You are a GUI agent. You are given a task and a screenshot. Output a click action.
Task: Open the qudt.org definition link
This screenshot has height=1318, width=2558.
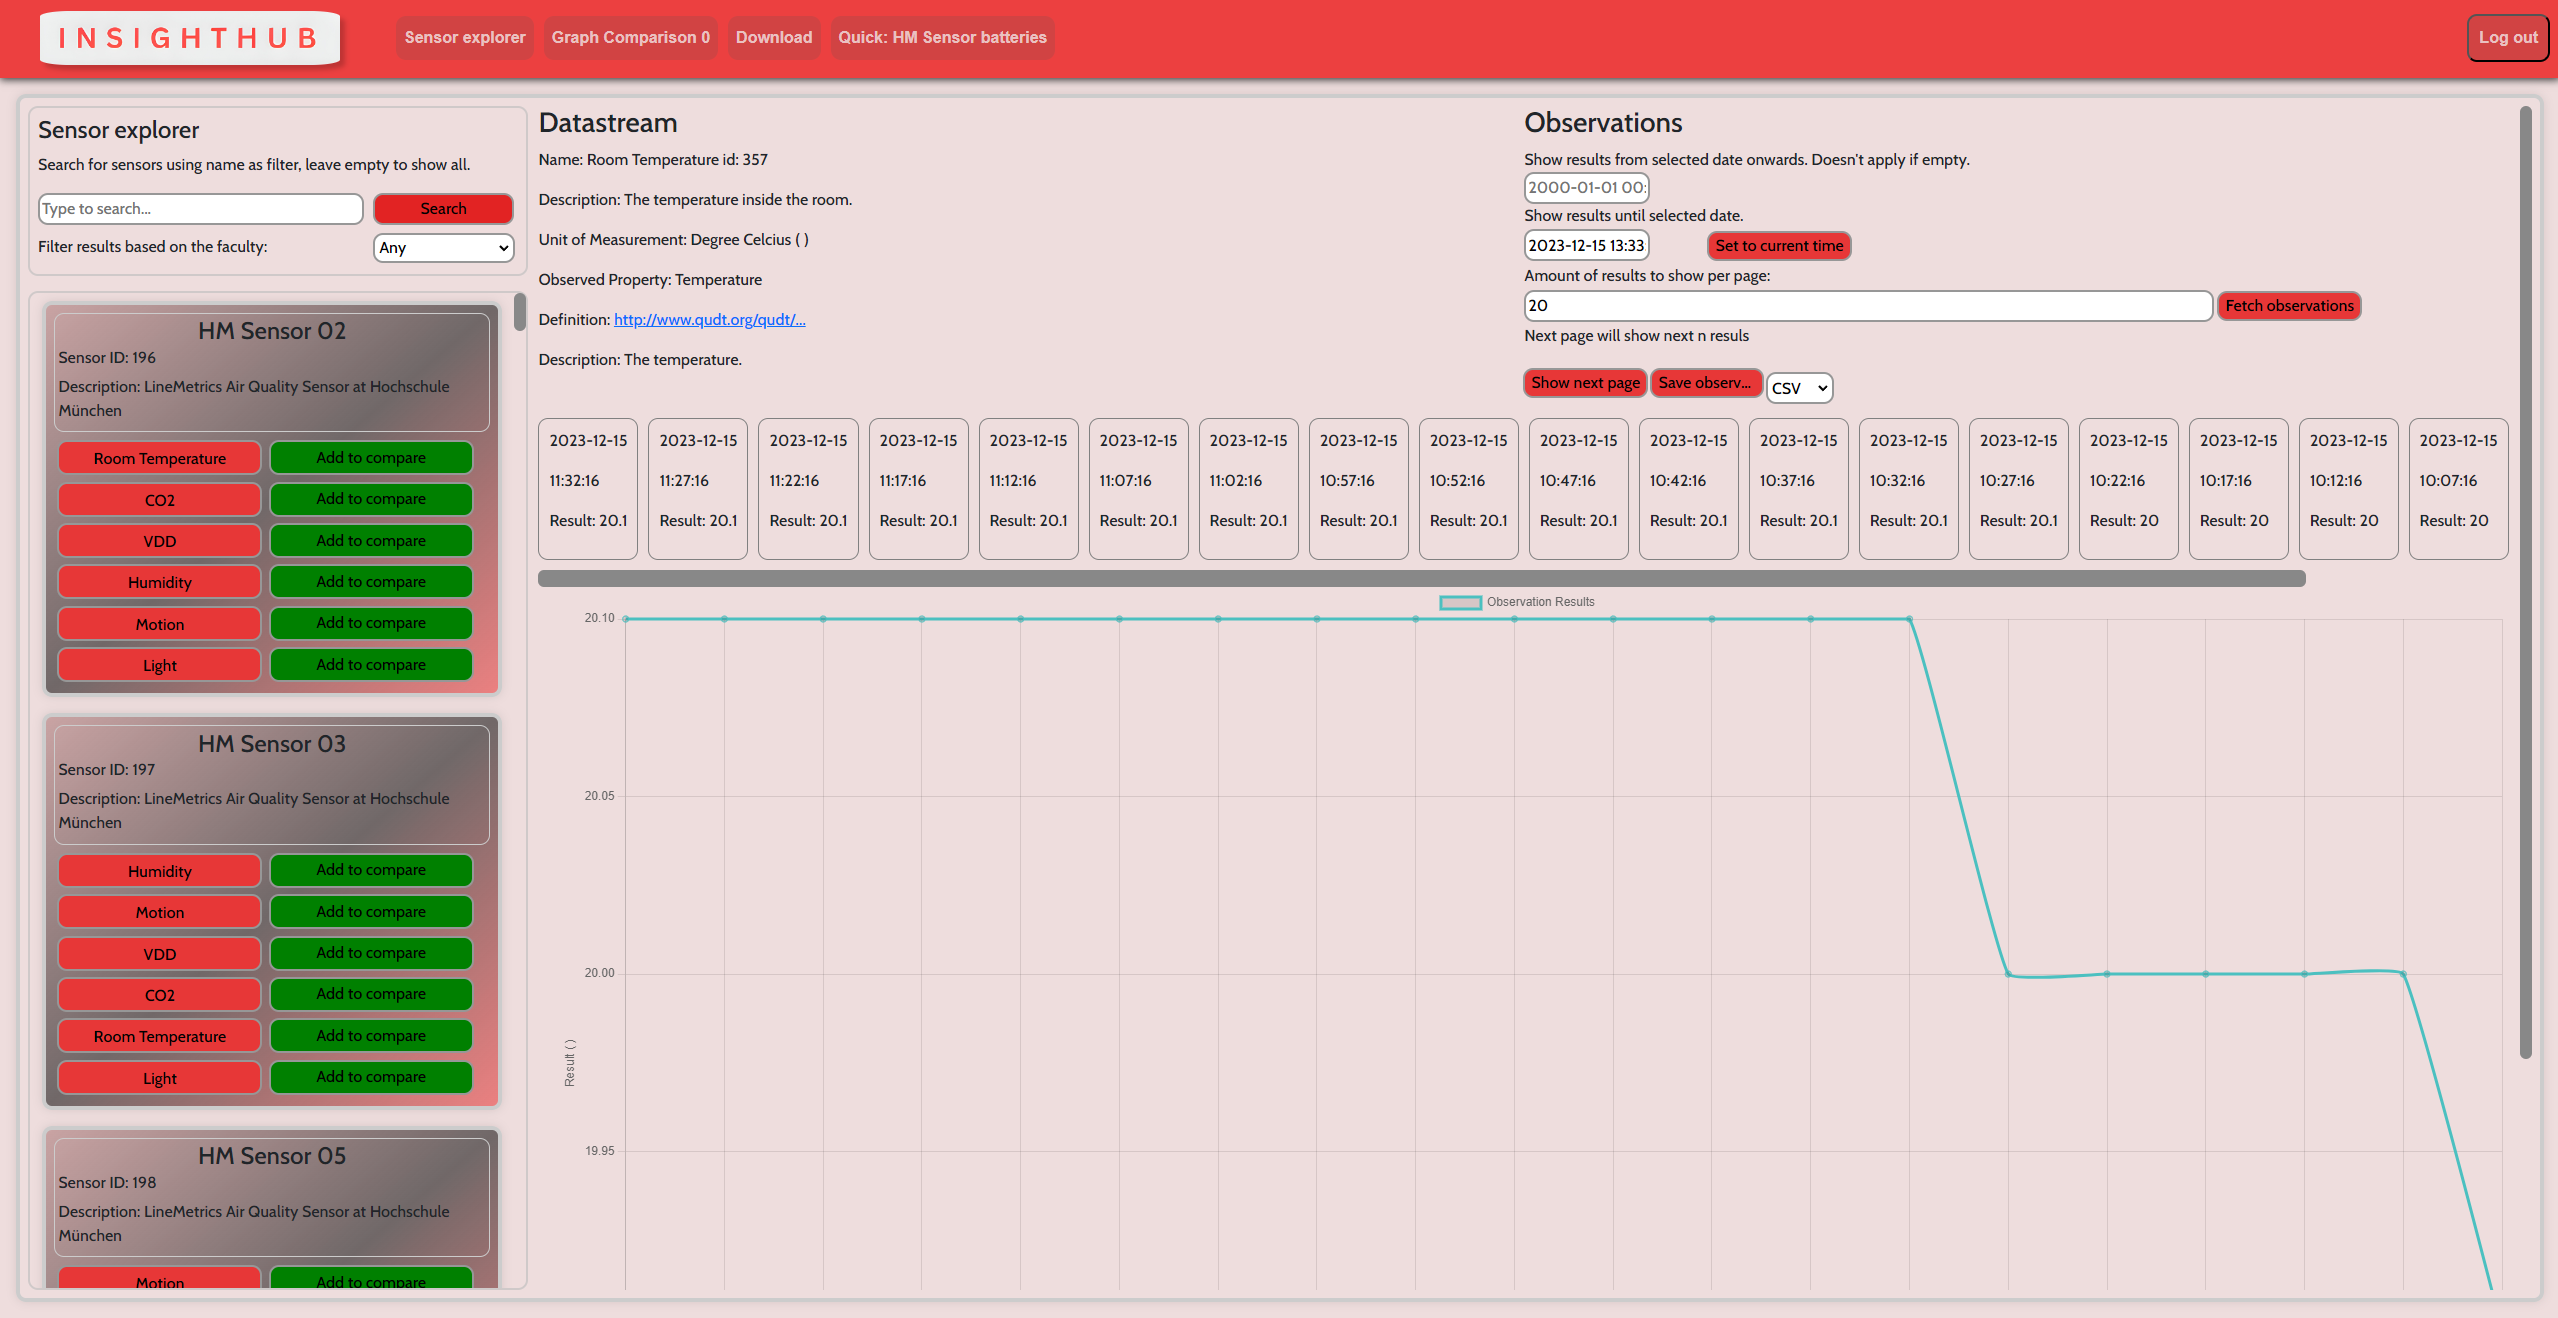point(709,320)
